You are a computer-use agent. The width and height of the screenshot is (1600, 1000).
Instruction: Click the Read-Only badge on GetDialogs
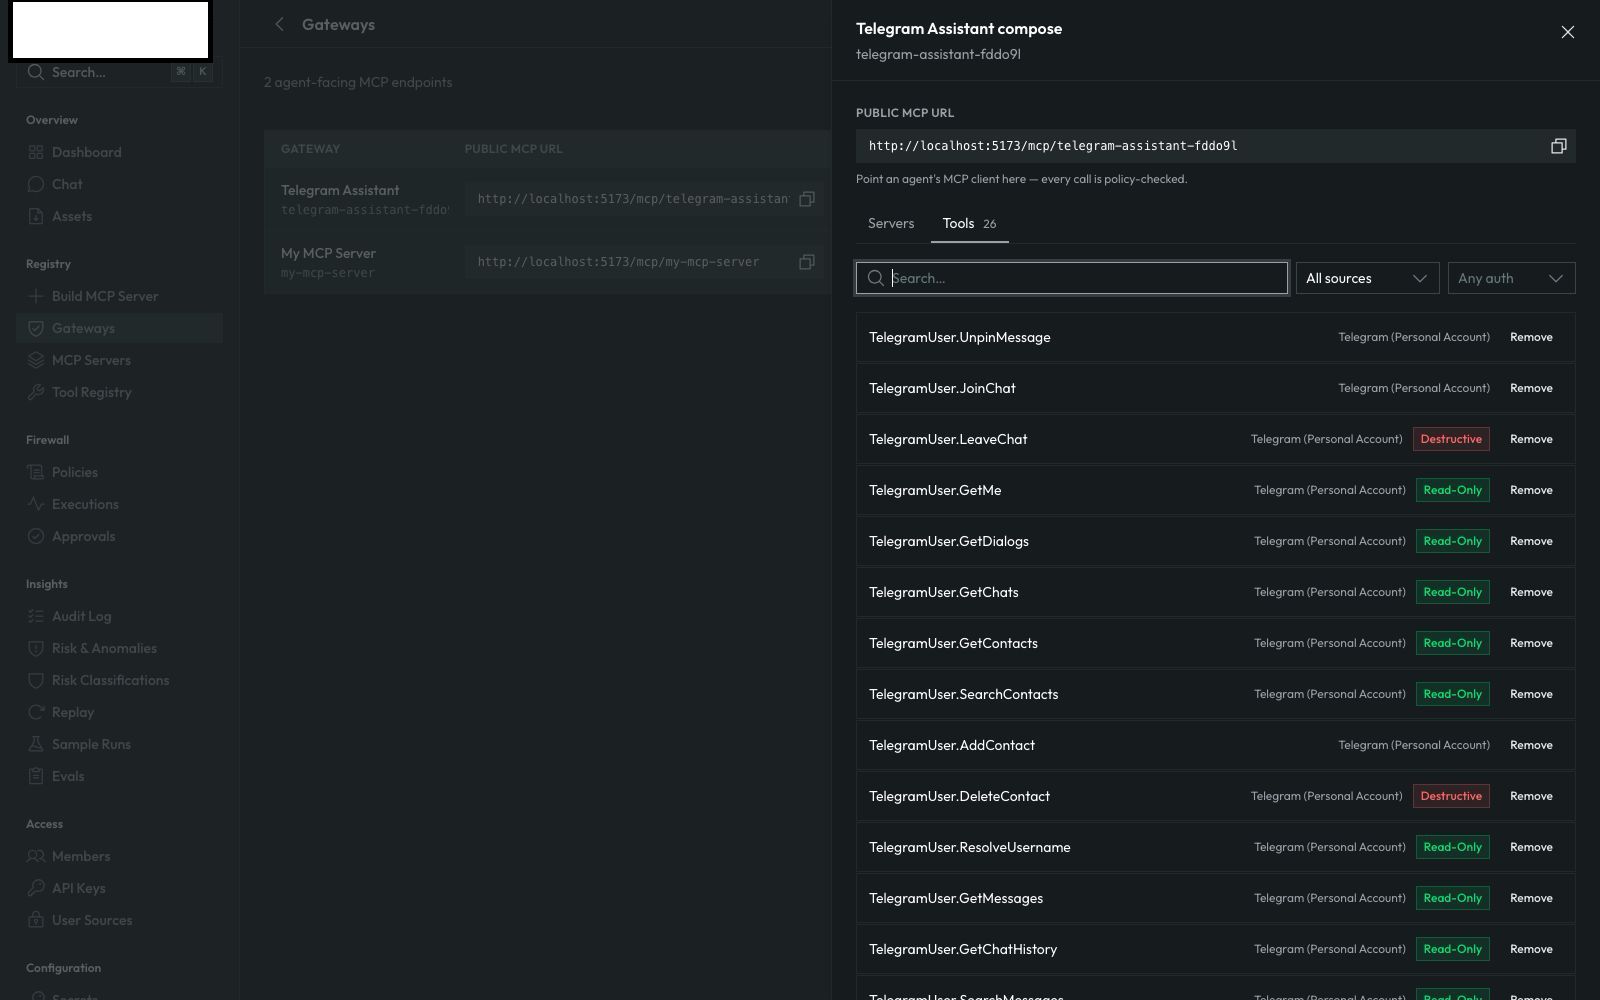1452,541
